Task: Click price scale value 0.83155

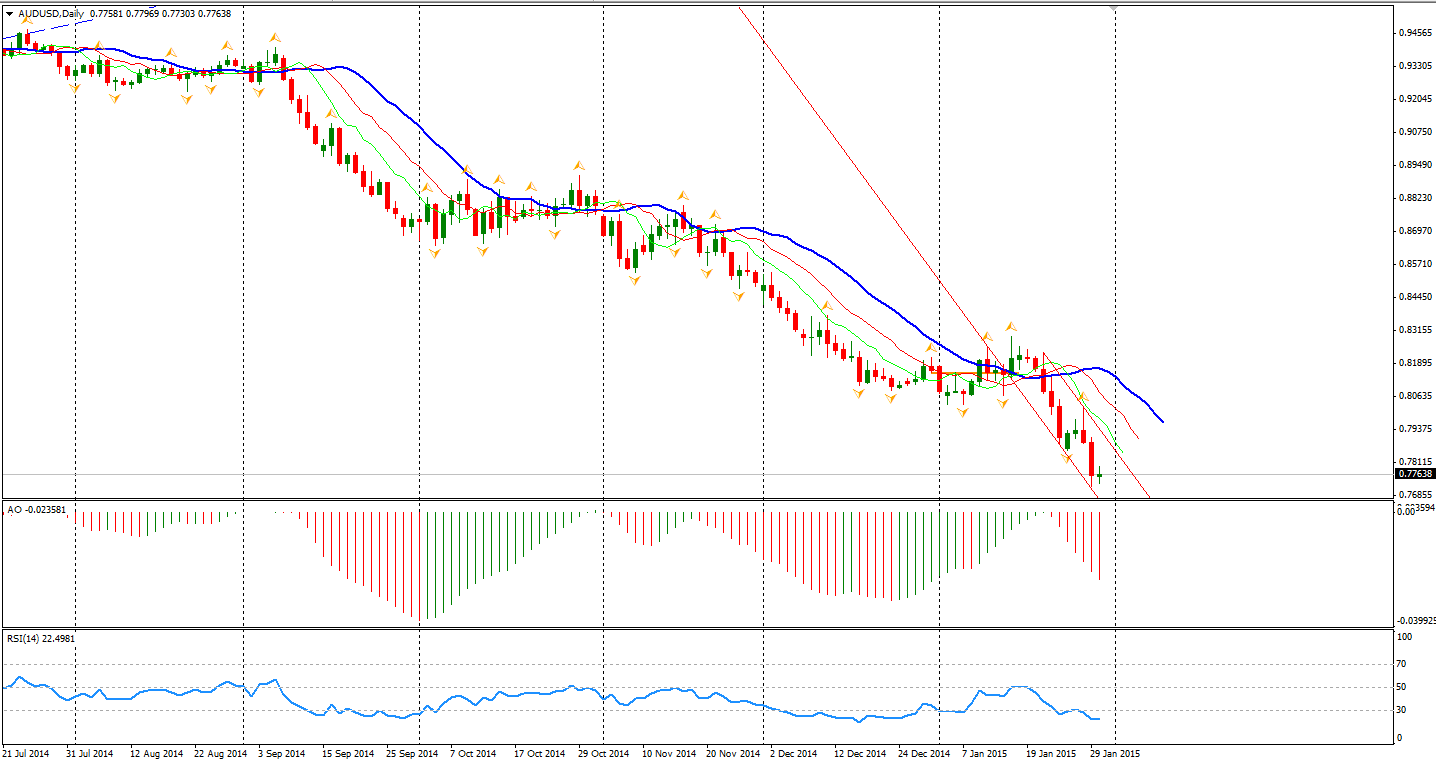Action: 1414,330
